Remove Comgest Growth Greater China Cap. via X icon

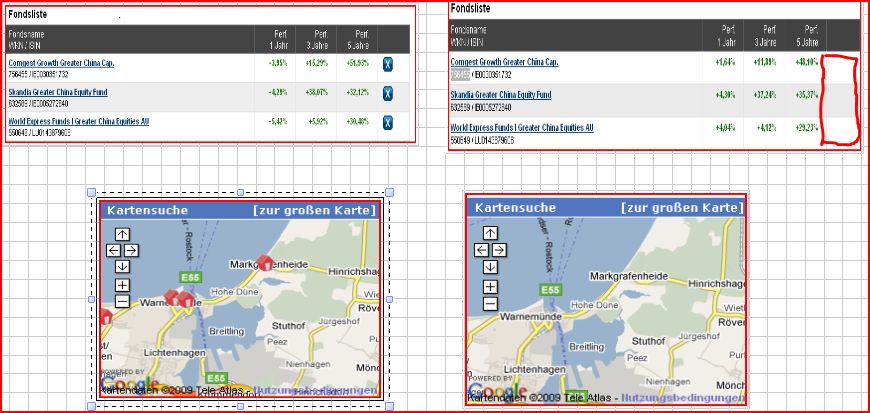(388, 64)
